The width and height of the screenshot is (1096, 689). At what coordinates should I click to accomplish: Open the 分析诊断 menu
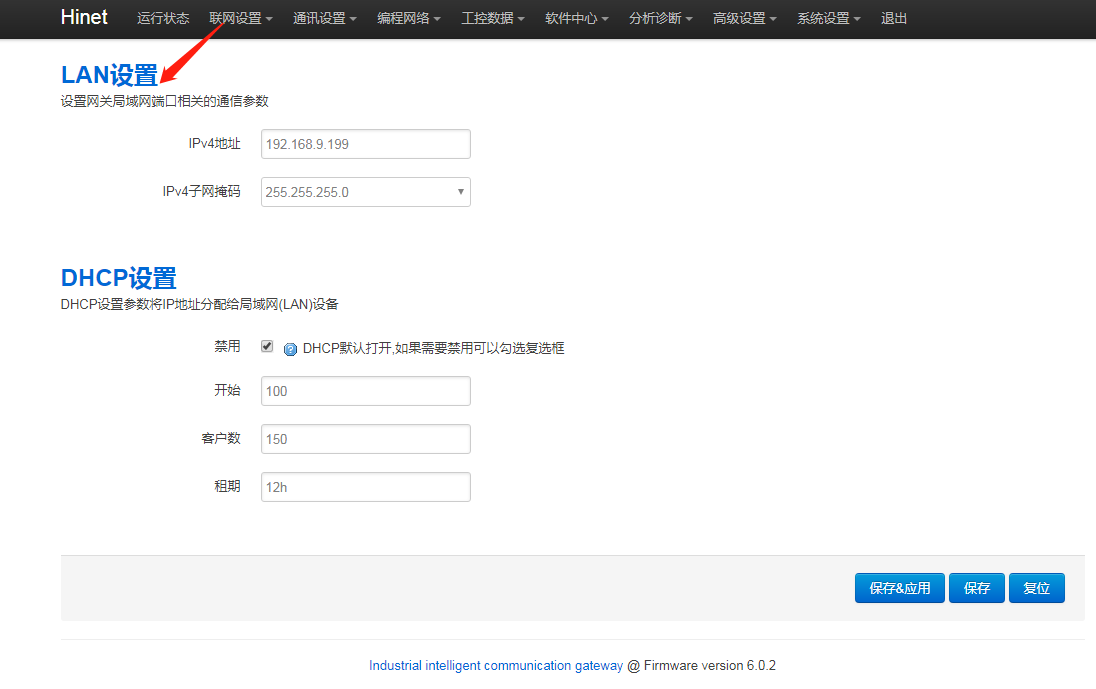click(660, 18)
